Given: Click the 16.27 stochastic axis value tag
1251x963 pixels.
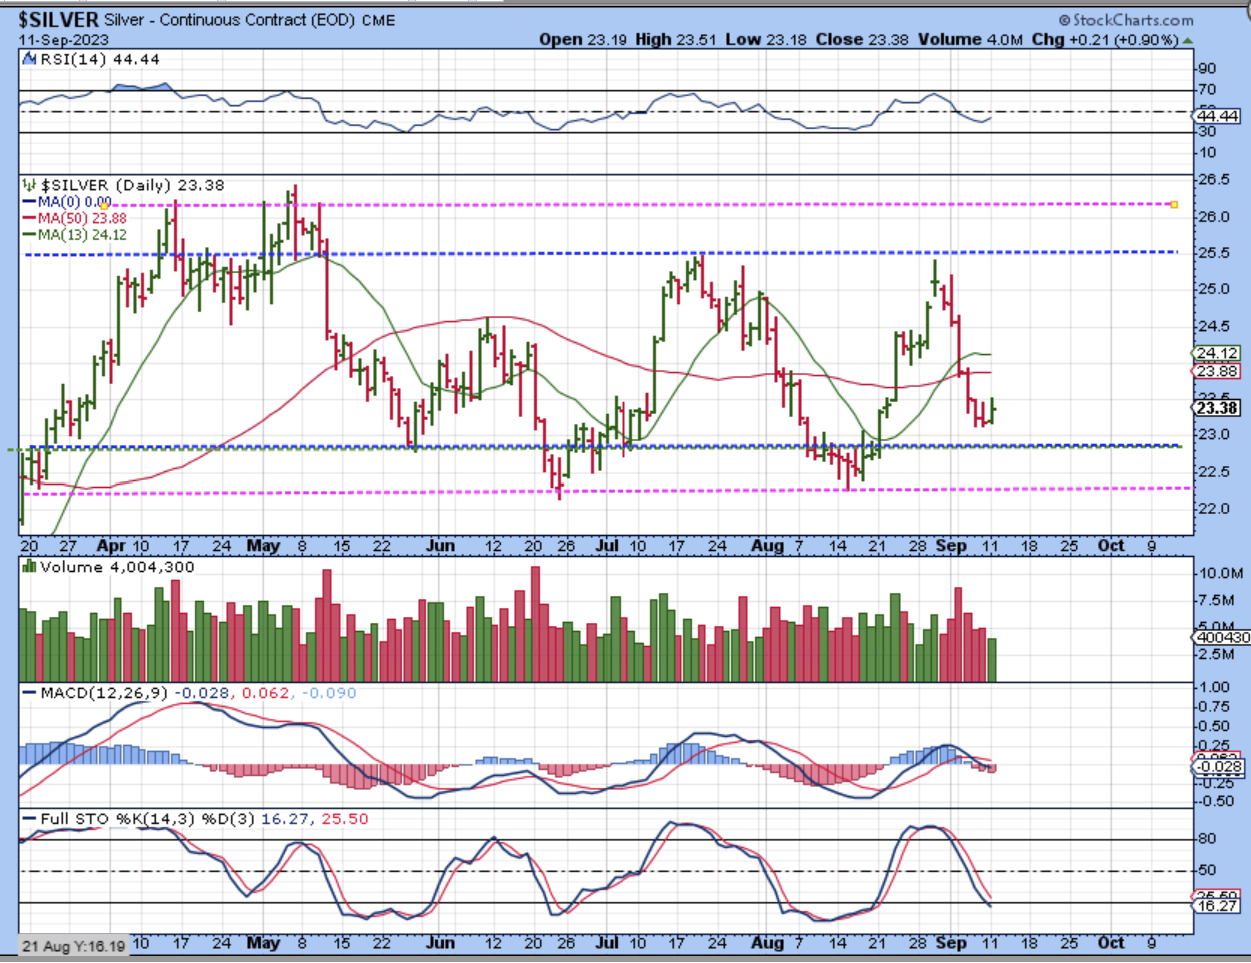Looking at the screenshot, I should click(x=1217, y=905).
